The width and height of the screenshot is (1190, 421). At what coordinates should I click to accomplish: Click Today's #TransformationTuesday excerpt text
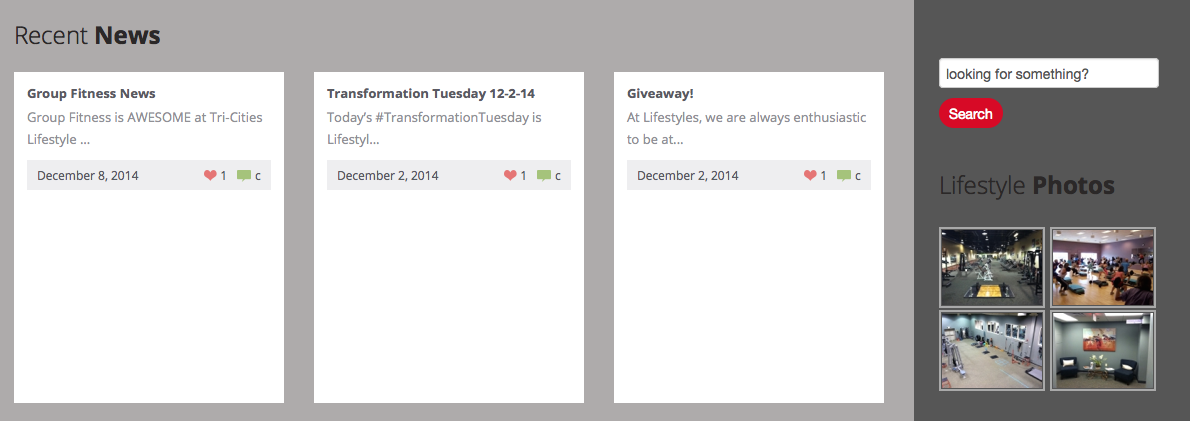click(434, 128)
